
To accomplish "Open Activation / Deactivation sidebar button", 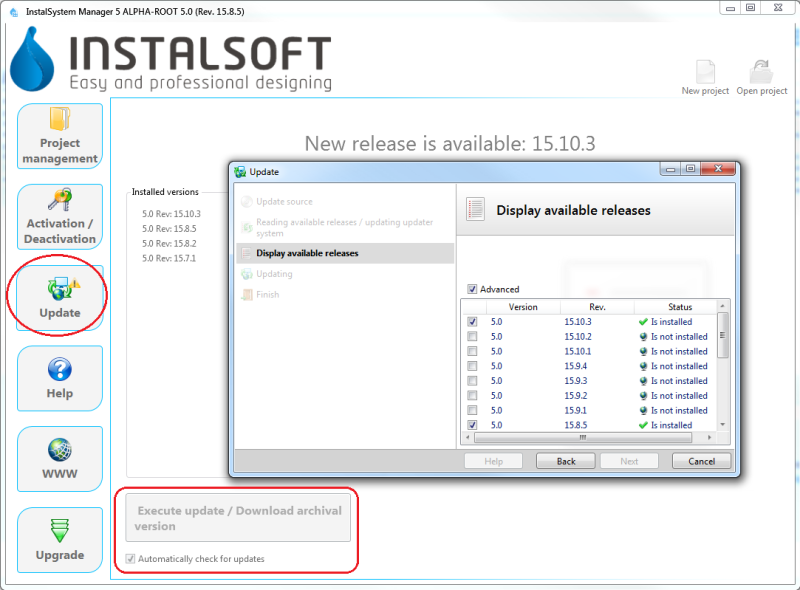I will [x=60, y=217].
